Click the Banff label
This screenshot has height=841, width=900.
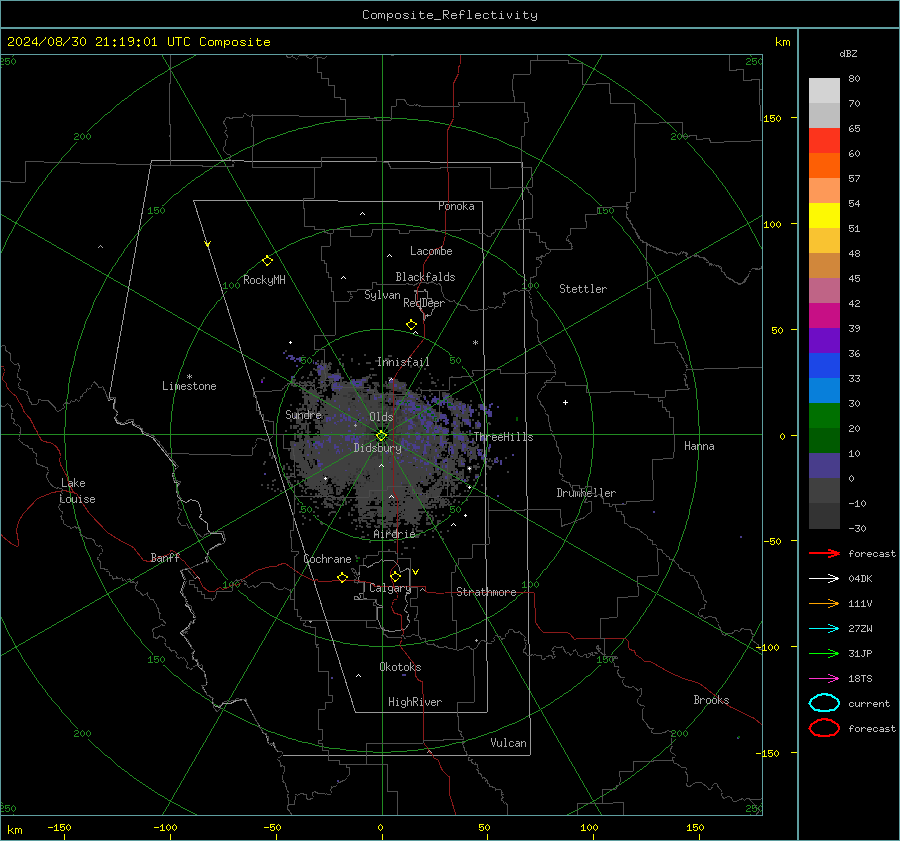click(x=165, y=558)
